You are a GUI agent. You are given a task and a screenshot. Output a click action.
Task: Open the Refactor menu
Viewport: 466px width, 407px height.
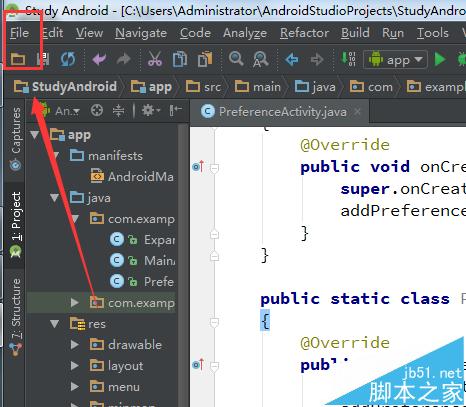coord(304,33)
